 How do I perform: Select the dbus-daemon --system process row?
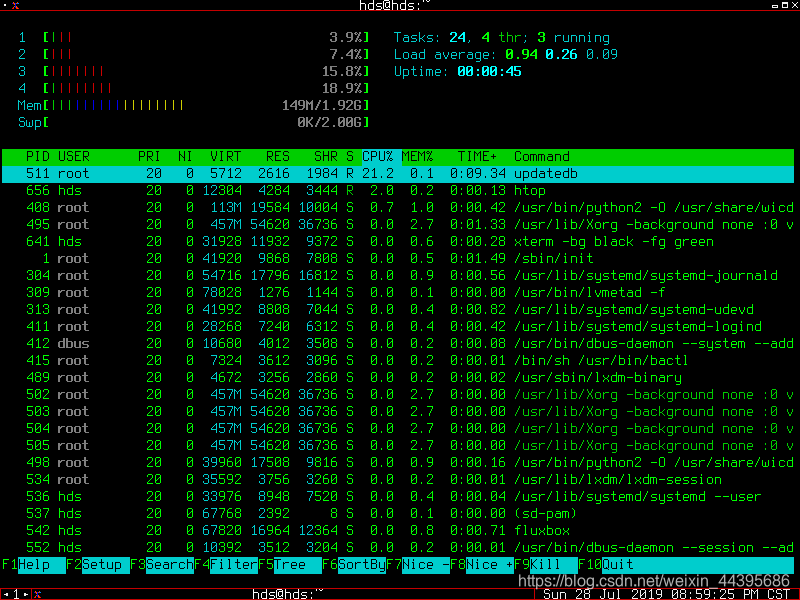pos(398,344)
